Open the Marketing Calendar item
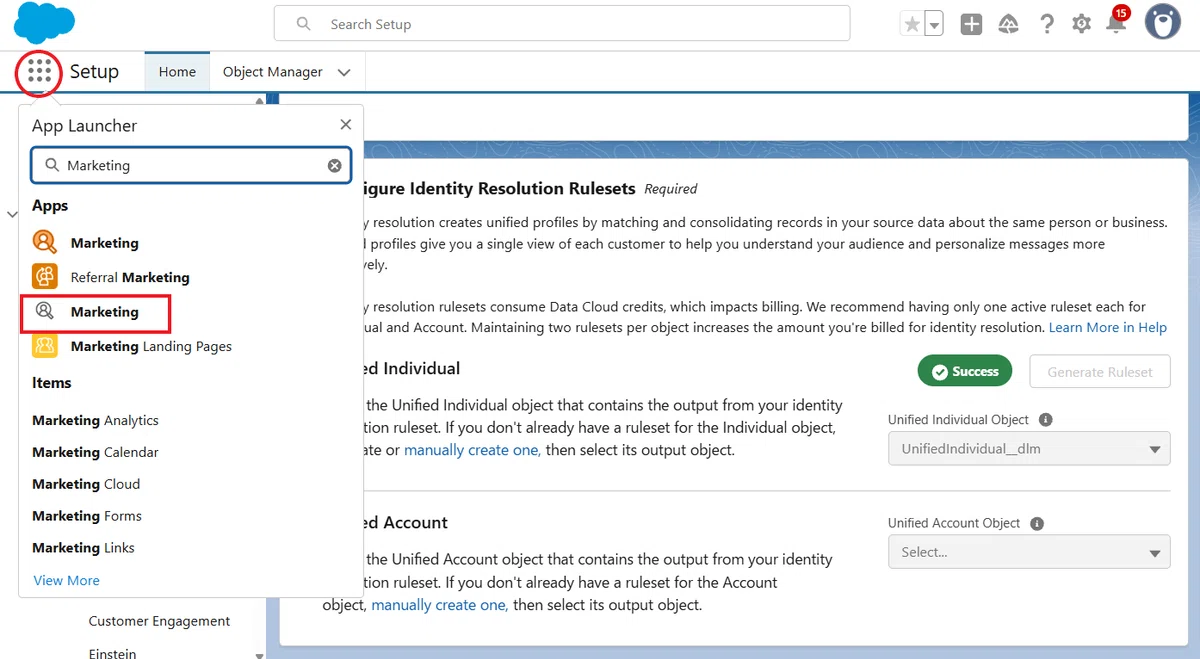 95,452
